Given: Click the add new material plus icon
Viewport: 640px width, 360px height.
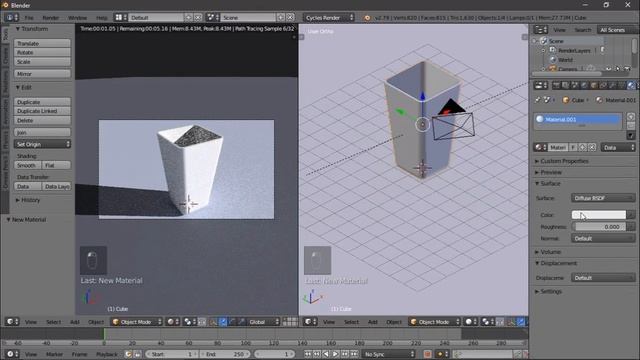Looking at the screenshot, I should (583, 147).
